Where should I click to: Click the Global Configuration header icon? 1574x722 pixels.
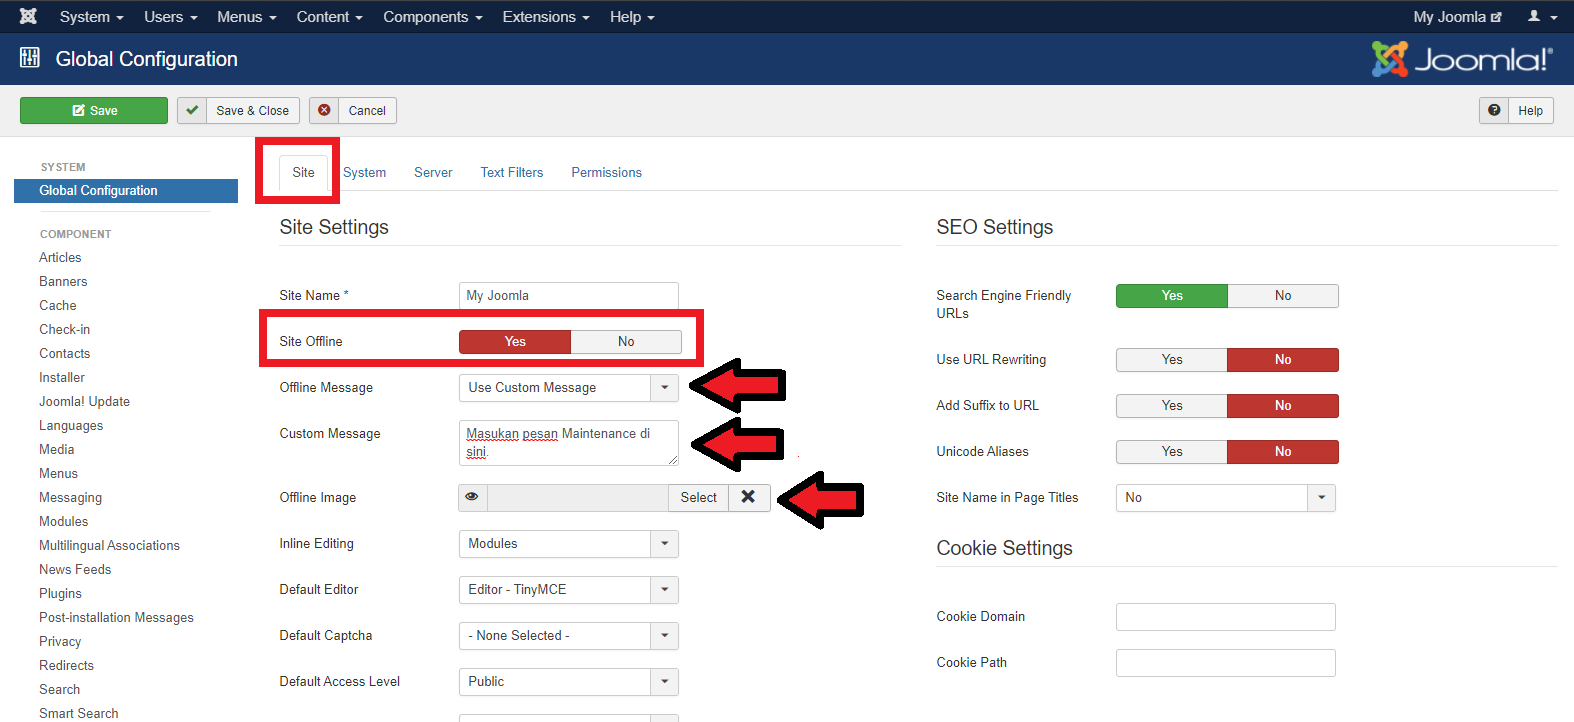[30, 58]
